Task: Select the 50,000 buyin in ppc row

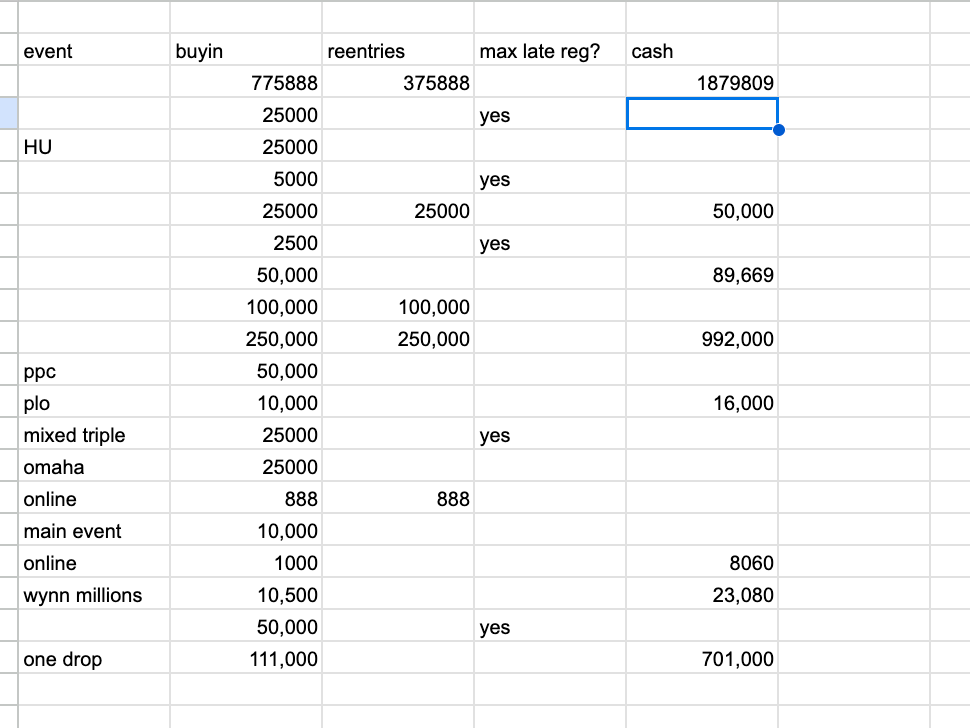Action: [246, 370]
